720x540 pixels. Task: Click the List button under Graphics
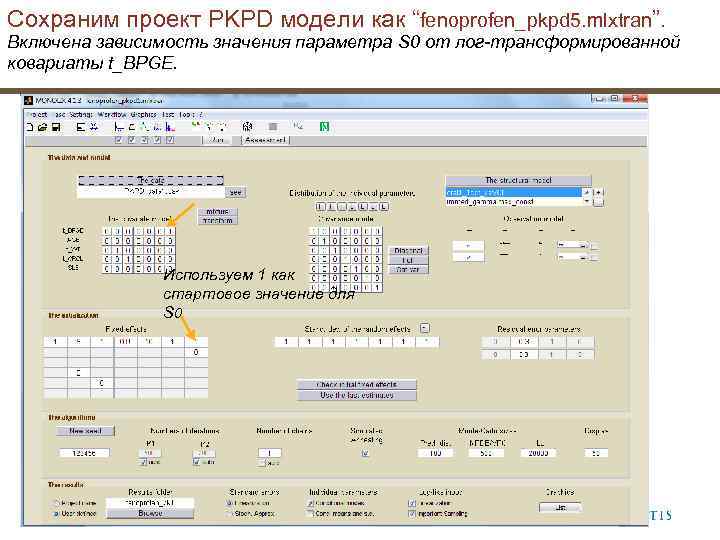point(560,507)
